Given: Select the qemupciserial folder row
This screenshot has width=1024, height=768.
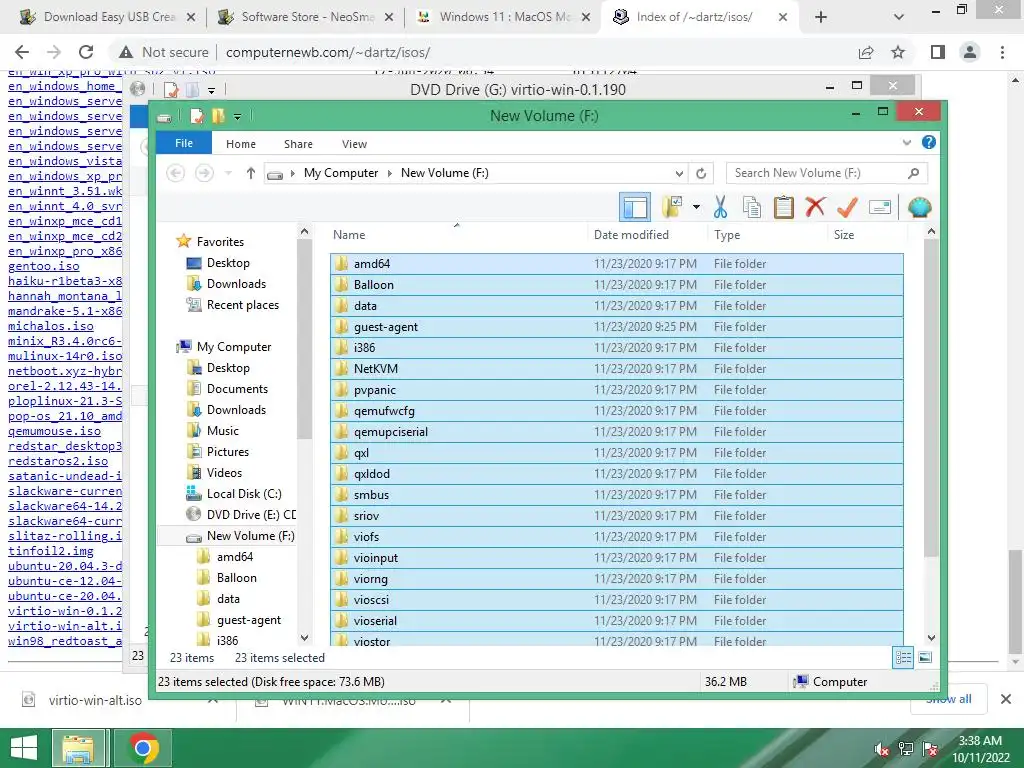Looking at the screenshot, I should [x=617, y=432].
